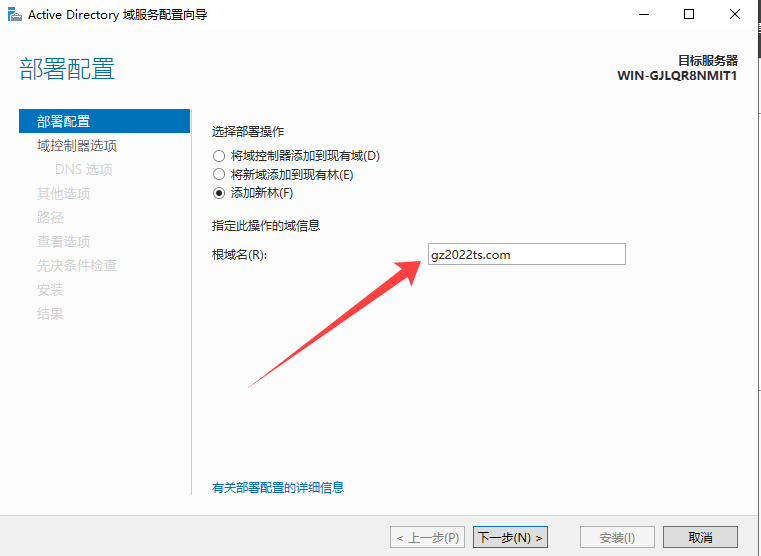Open the 部署配置 step in sidebar
The width and height of the screenshot is (761, 556).
tap(64, 122)
